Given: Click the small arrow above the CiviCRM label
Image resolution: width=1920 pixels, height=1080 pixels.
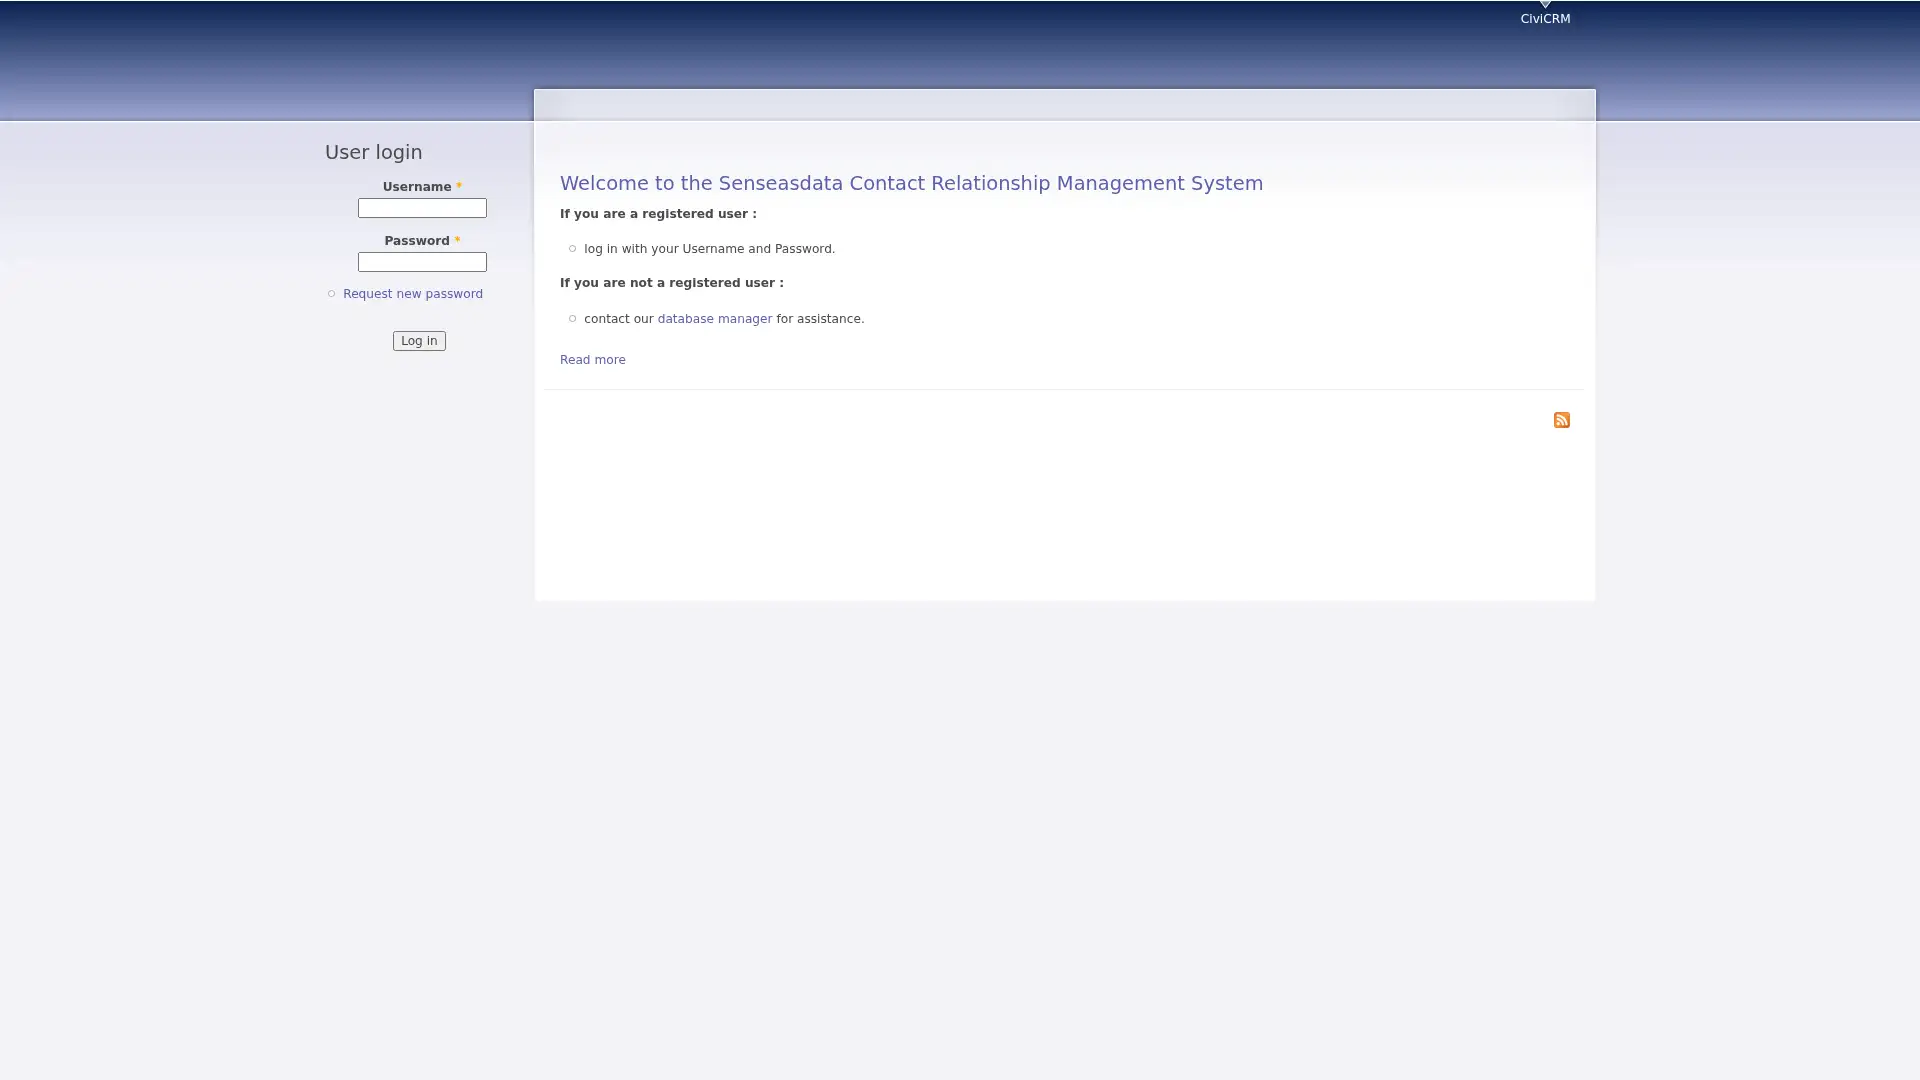Looking at the screenshot, I should (1544, 5).
